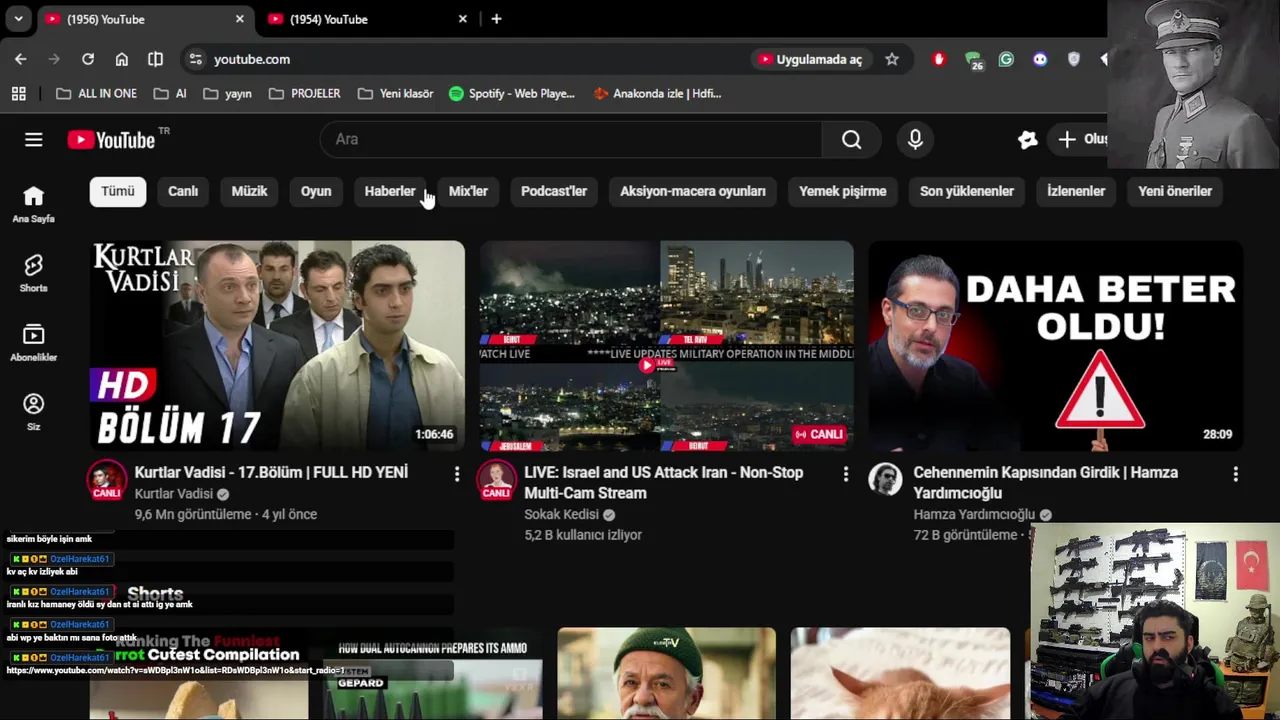Select the Son yüklenenler chip
1280x720 pixels.
click(967, 191)
